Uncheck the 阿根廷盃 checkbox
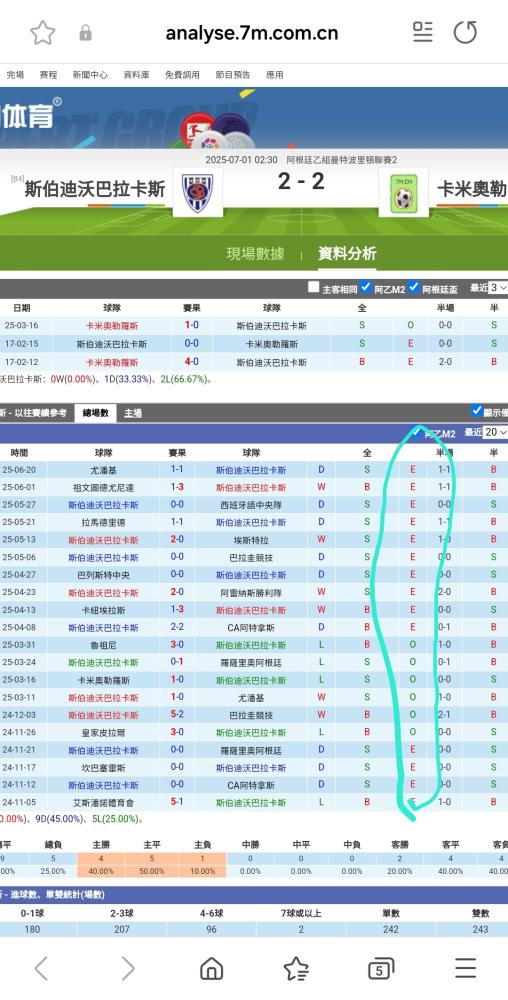This screenshot has height=1000, width=508. (414, 287)
